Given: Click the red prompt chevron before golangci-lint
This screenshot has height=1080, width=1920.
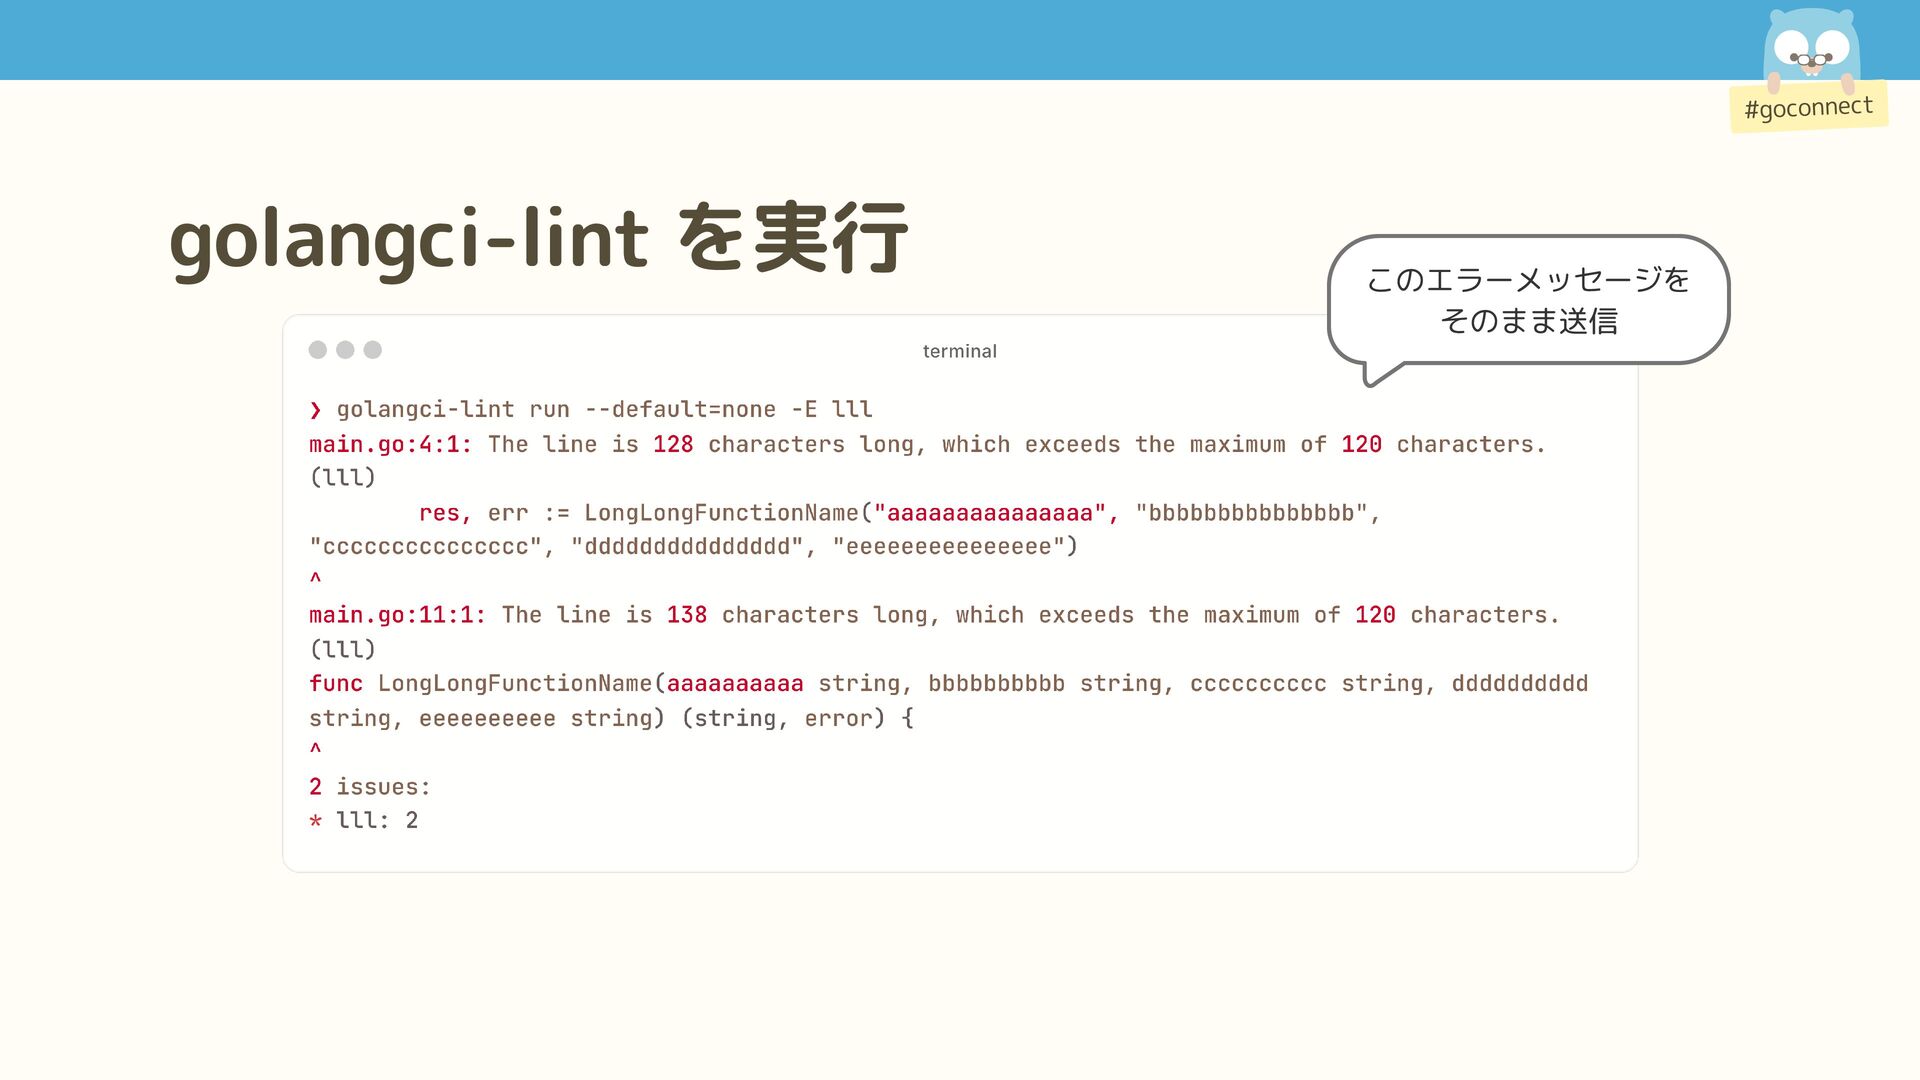Looking at the screenshot, I should 316,410.
